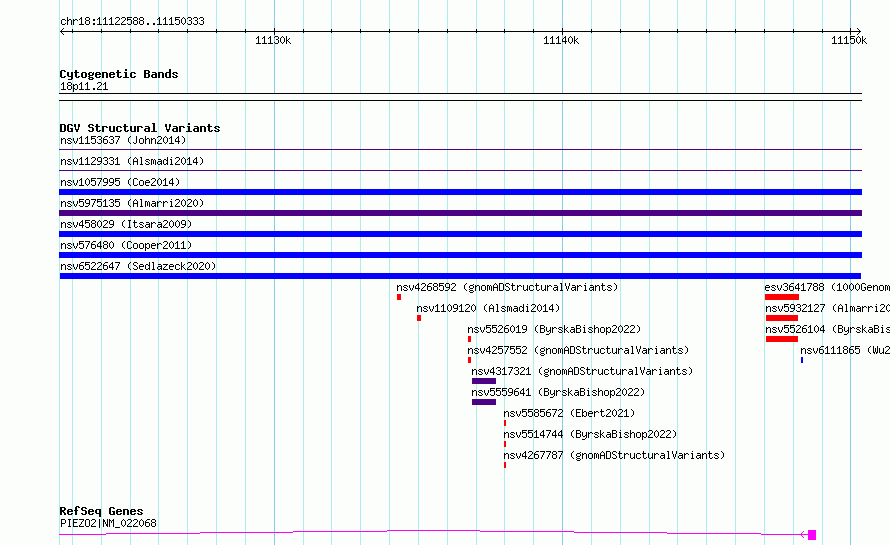Select the magenta PIEZO2 exon block
Image resolution: width=890 pixels, height=545 pixels.
click(x=812, y=535)
